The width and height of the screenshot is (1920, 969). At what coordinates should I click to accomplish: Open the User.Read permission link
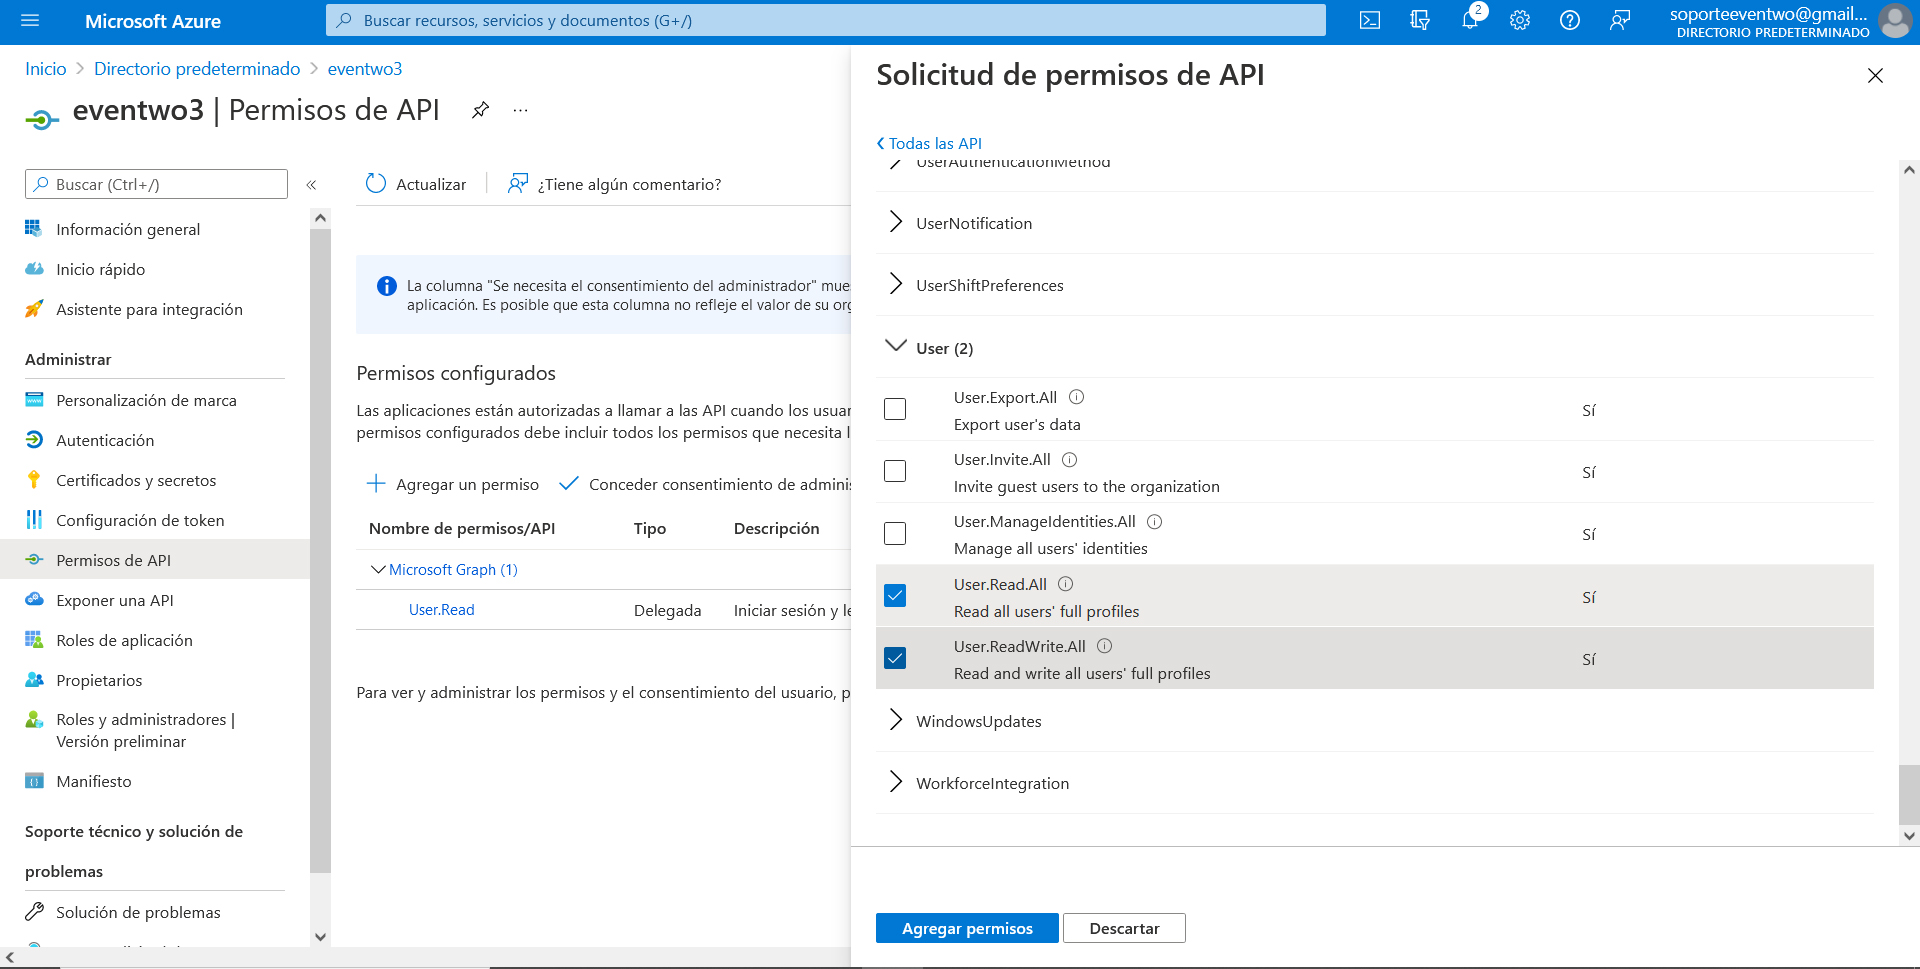(x=442, y=610)
